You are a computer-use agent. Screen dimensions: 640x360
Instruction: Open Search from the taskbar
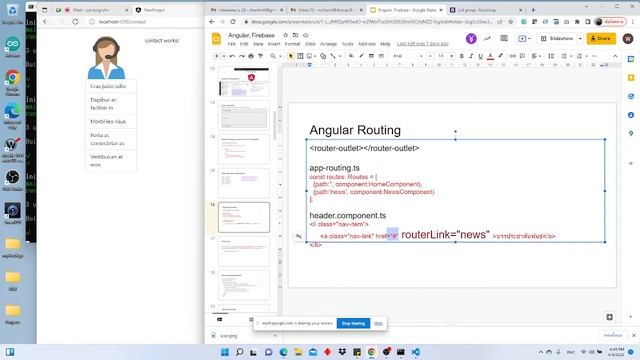[240, 352]
